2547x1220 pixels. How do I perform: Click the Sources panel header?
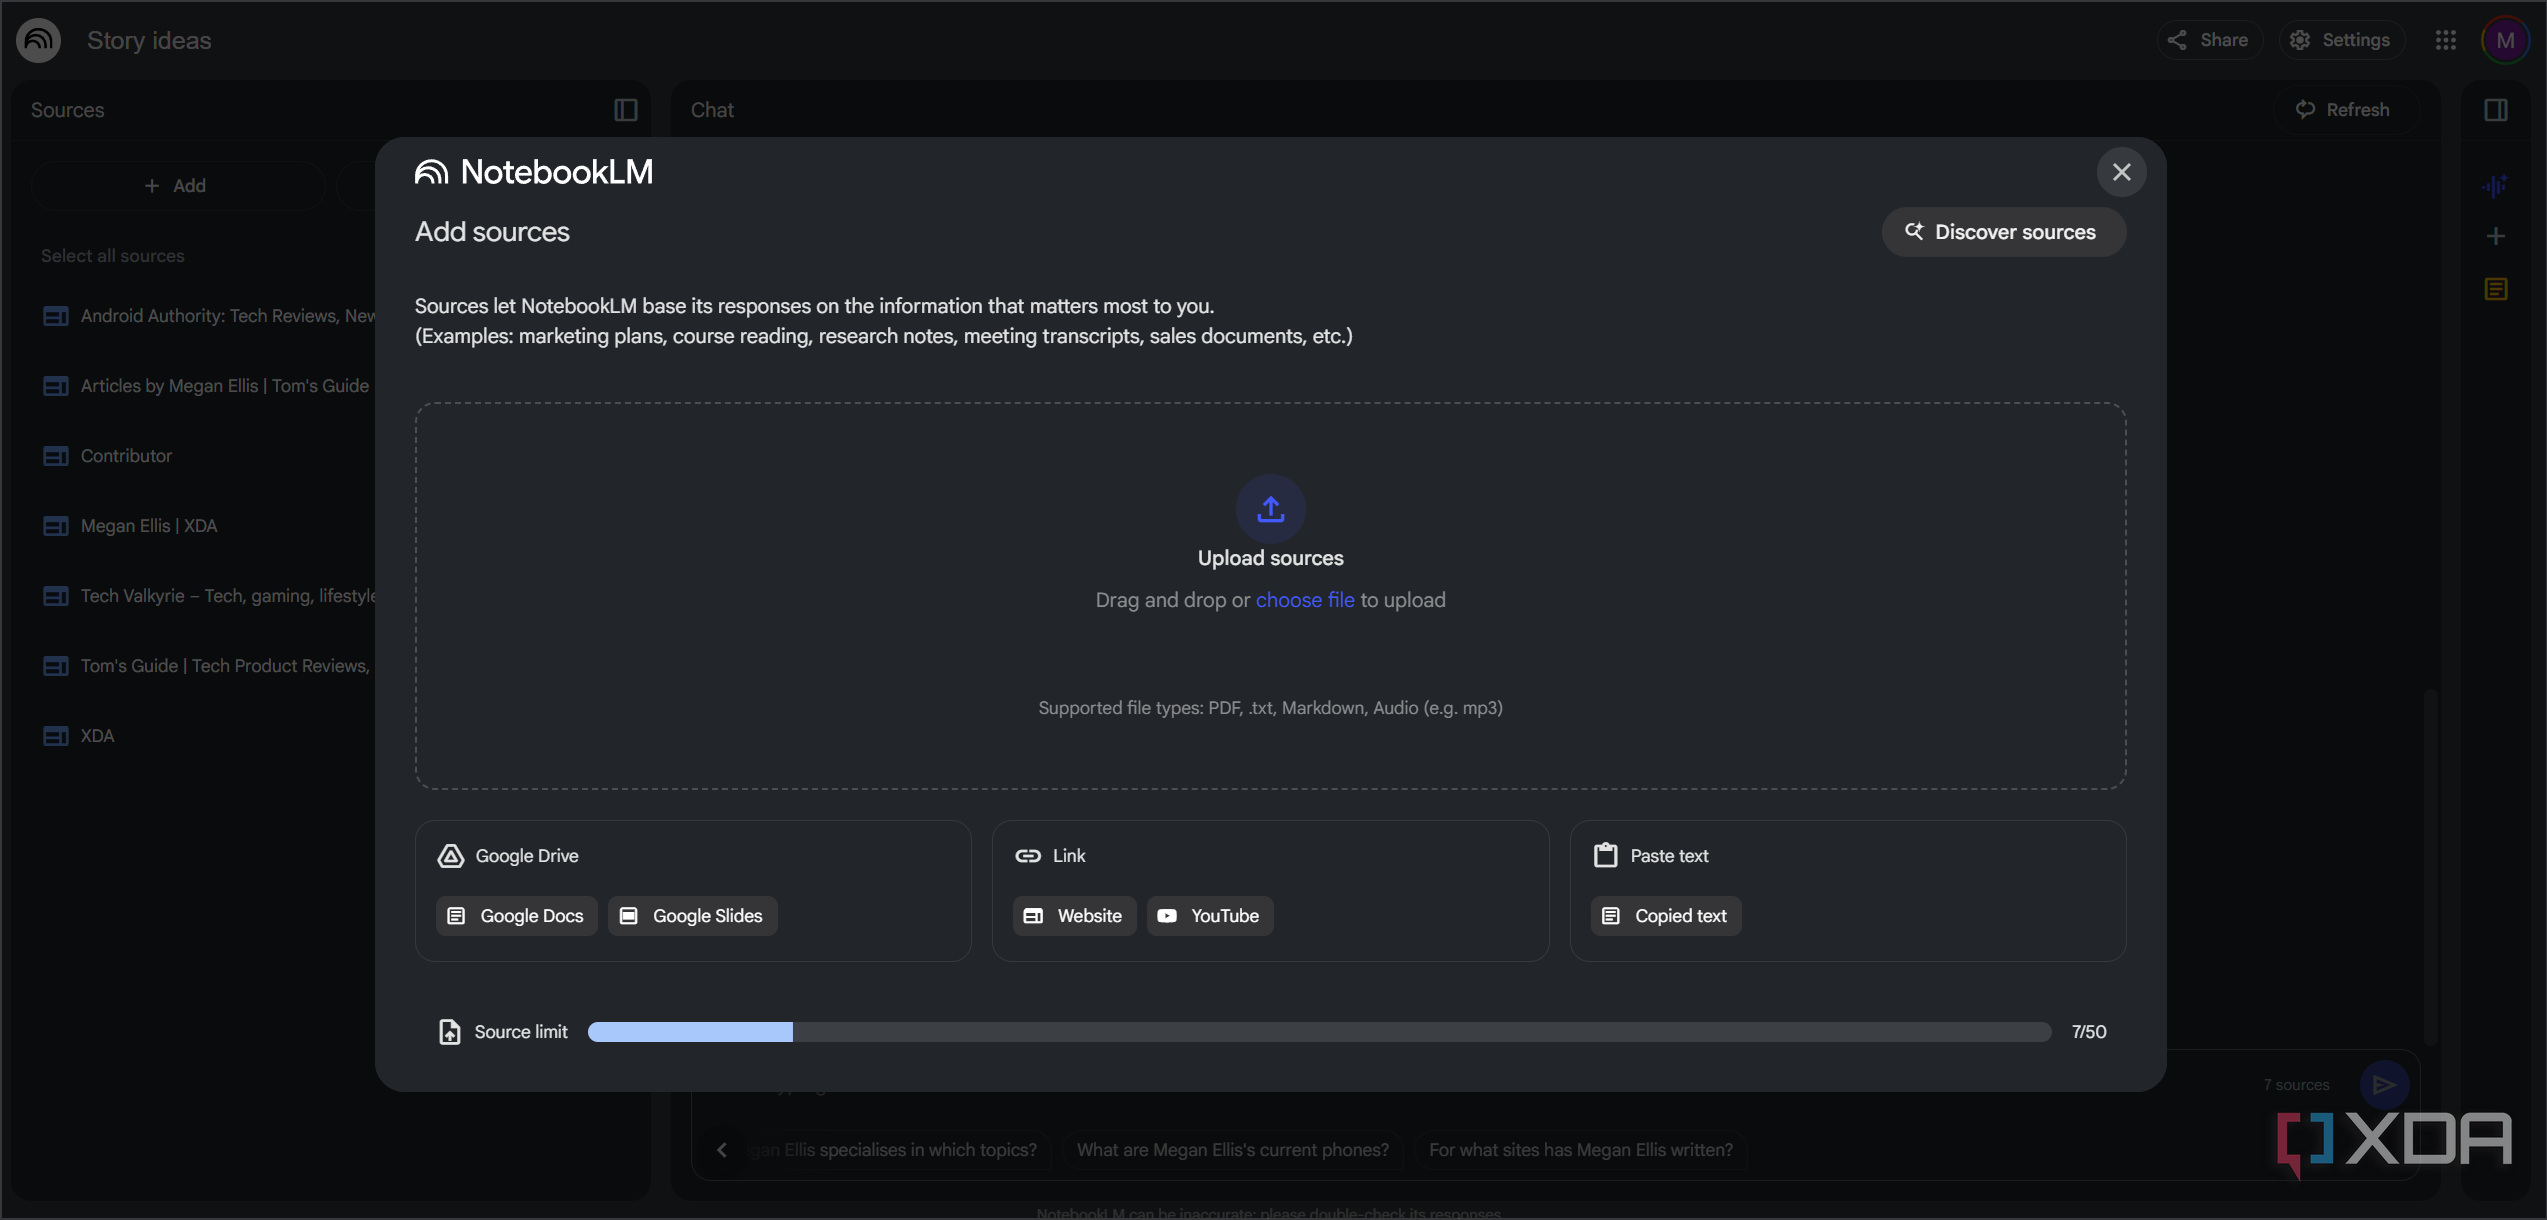[67, 110]
